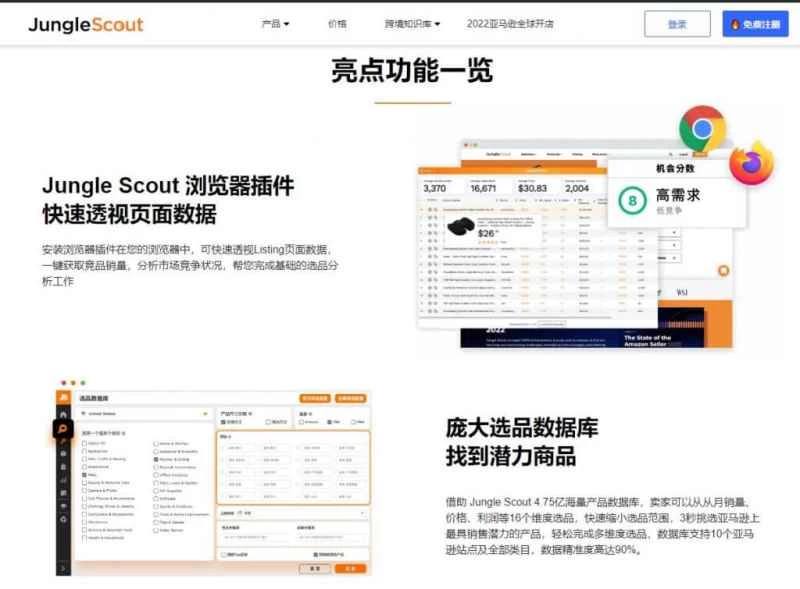Click the orange magnifier search sidebar icon
The image size is (800, 589).
(x=63, y=430)
